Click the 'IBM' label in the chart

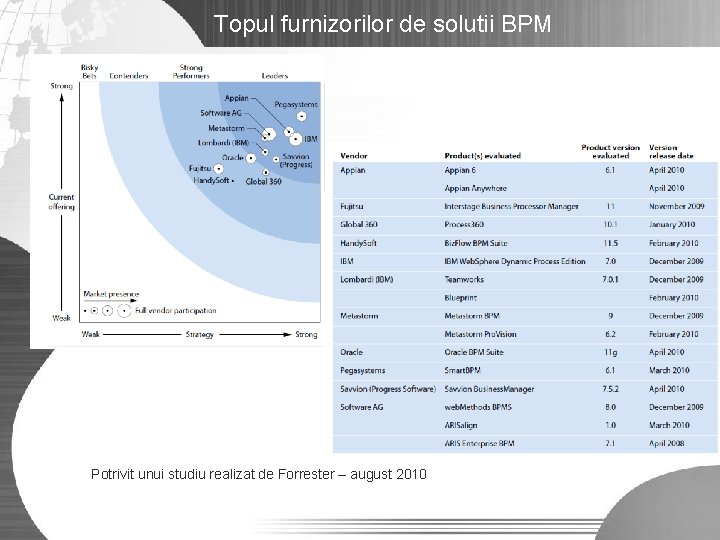pyautogui.click(x=310, y=139)
